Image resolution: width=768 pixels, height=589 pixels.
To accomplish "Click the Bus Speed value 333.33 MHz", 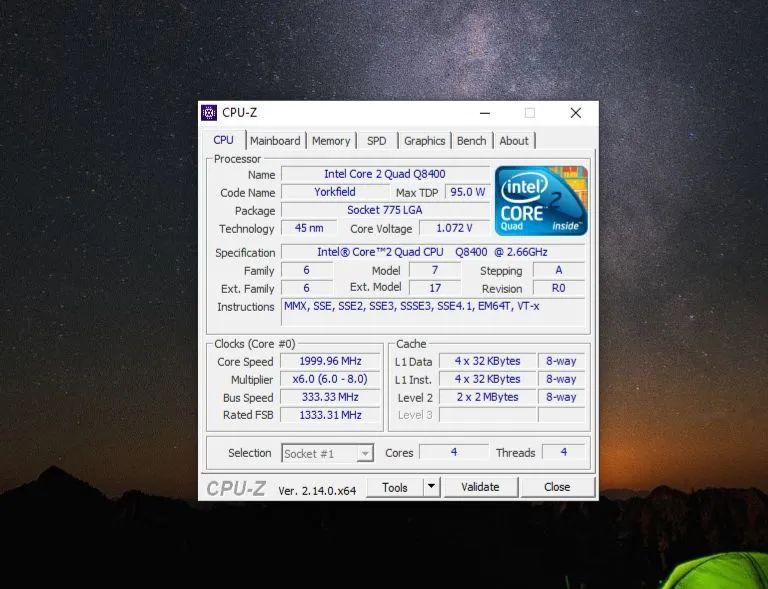I will (330, 397).
